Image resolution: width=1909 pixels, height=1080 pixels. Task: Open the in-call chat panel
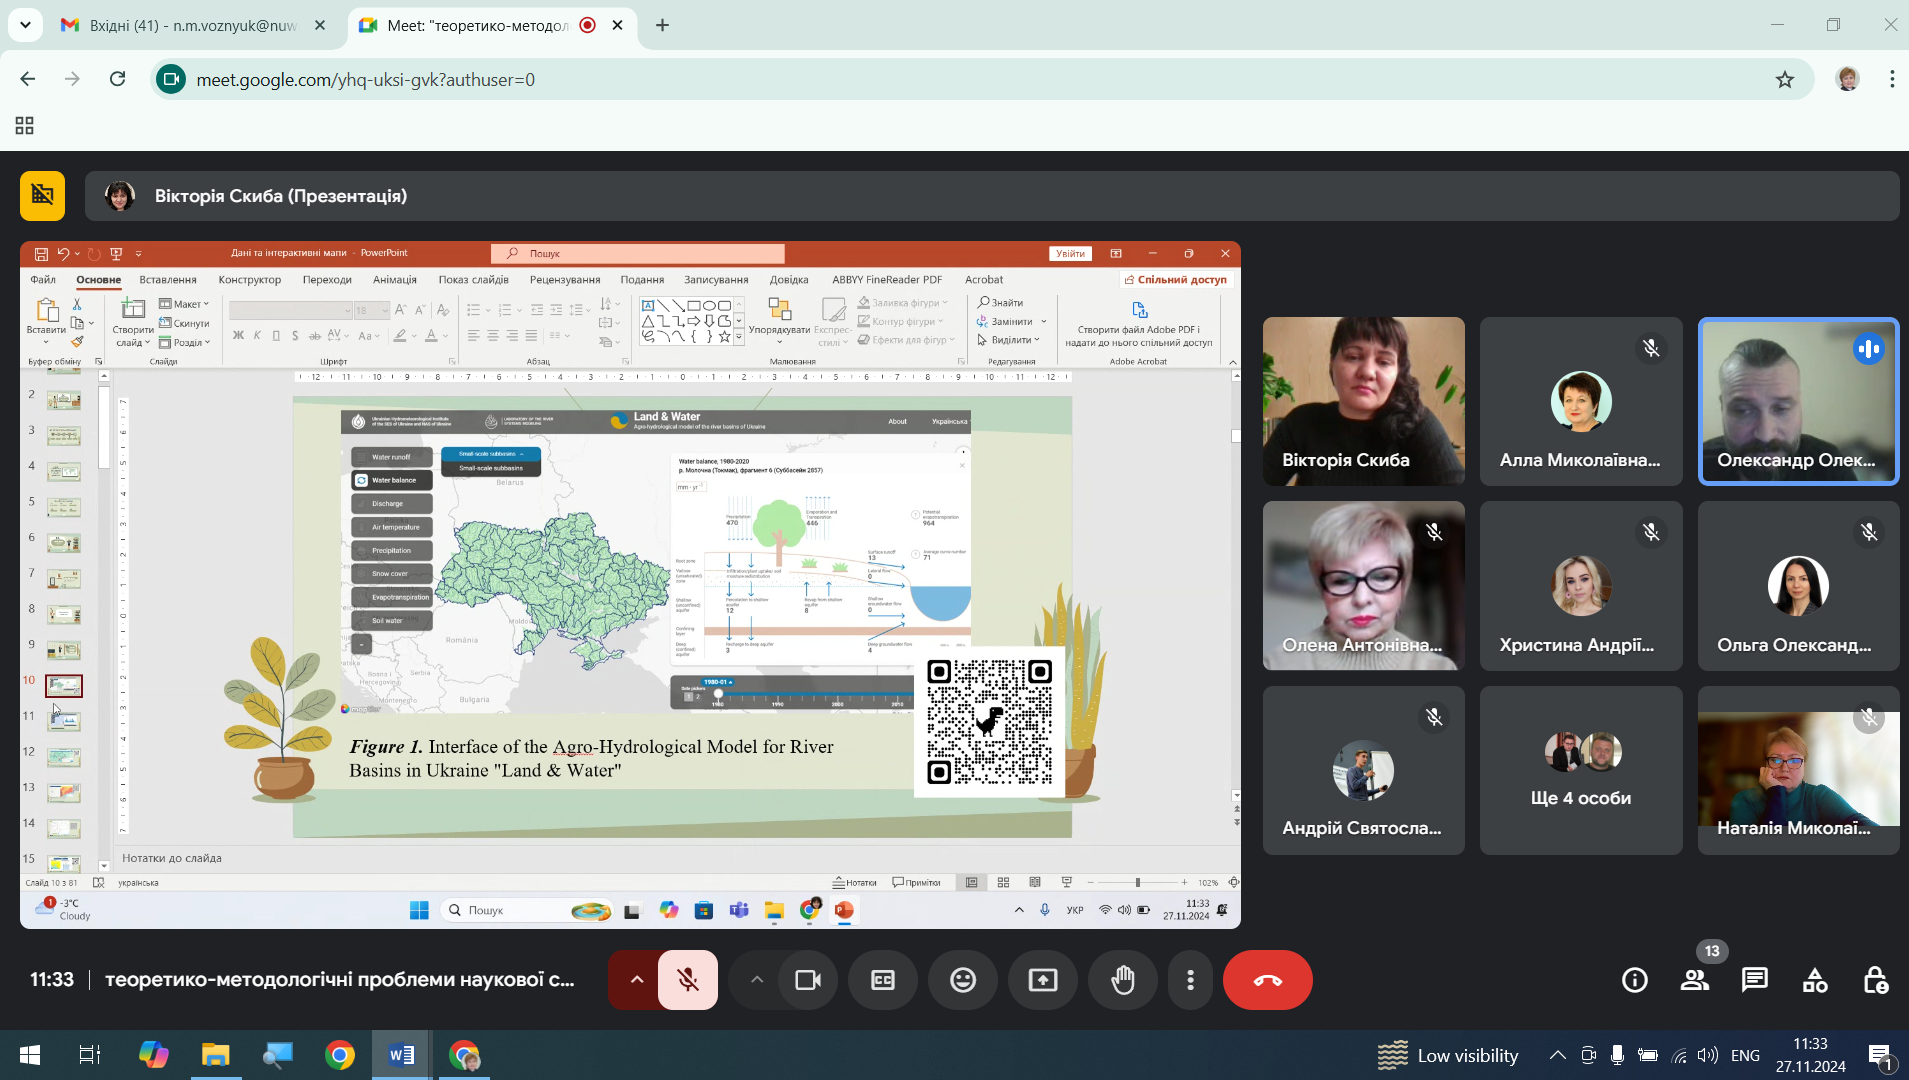[x=1755, y=980]
